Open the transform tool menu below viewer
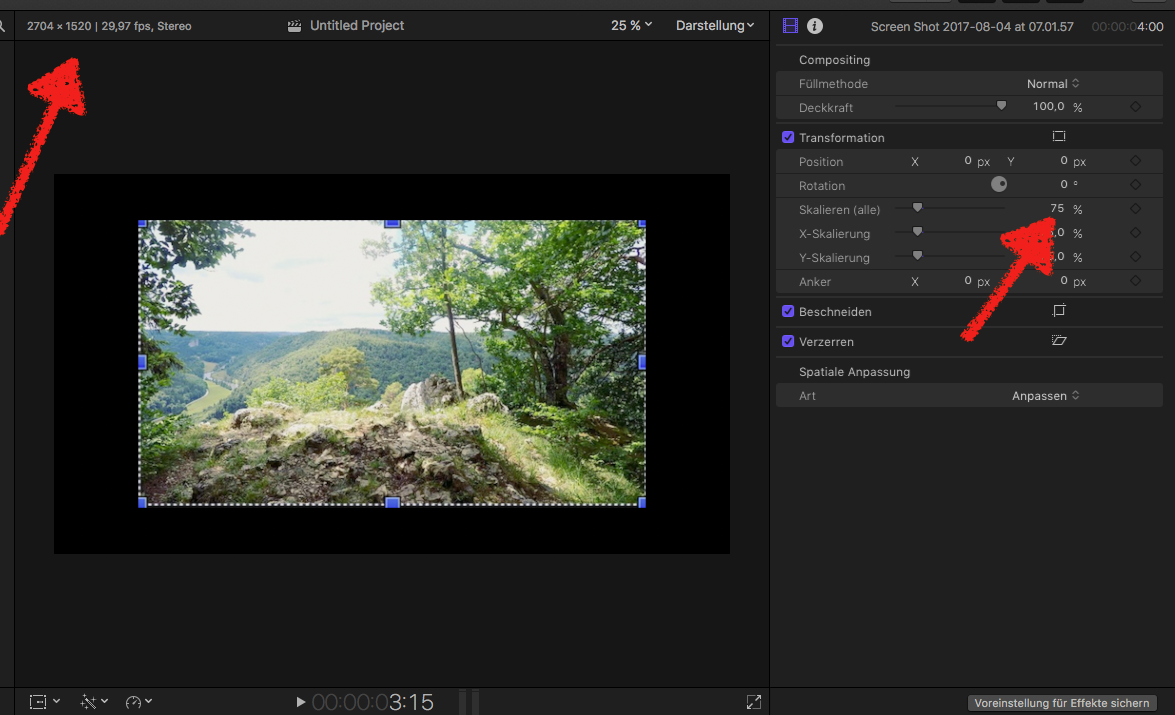Screen dimensions: 1175x715 (45, 702)
